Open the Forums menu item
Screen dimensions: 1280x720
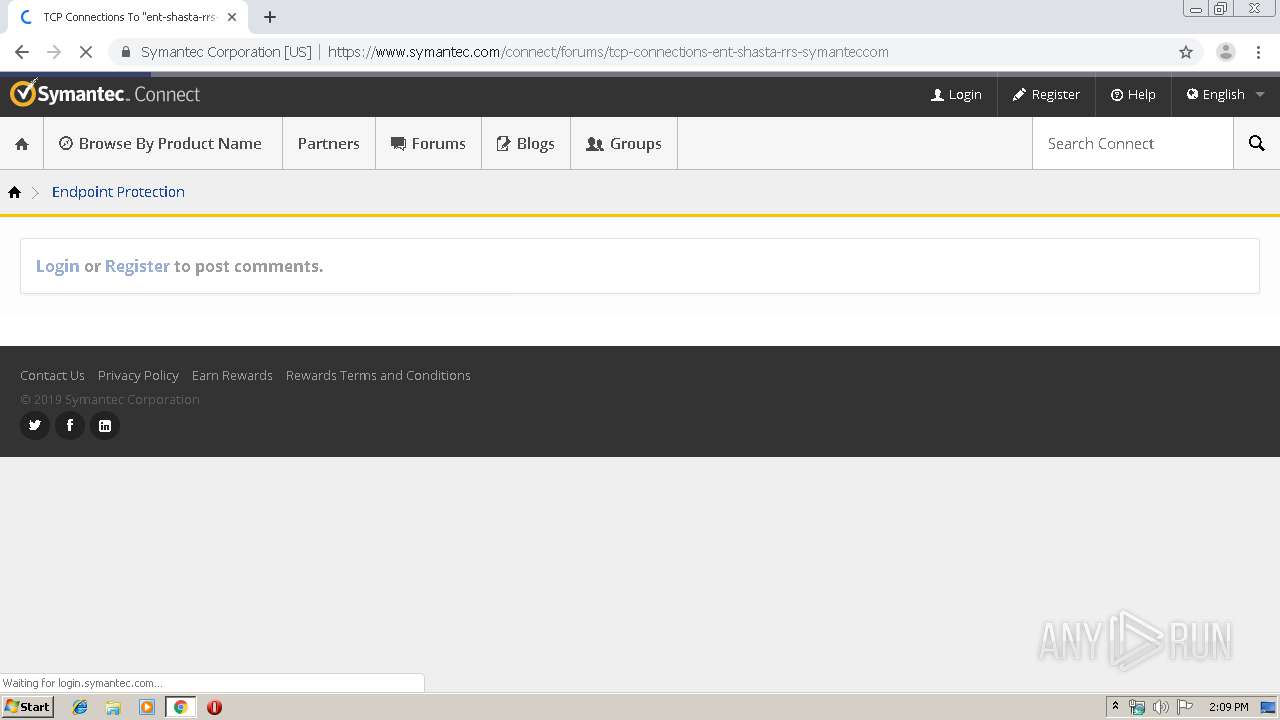tap(428, 144)
